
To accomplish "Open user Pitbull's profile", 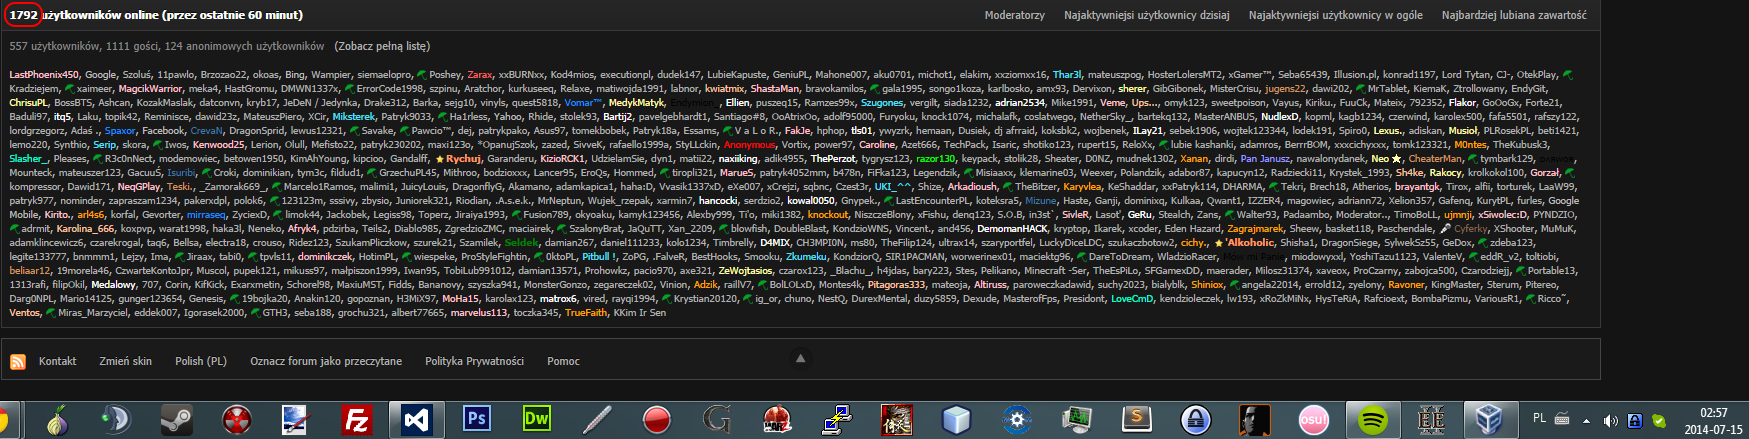I will [x=597, y=257].
